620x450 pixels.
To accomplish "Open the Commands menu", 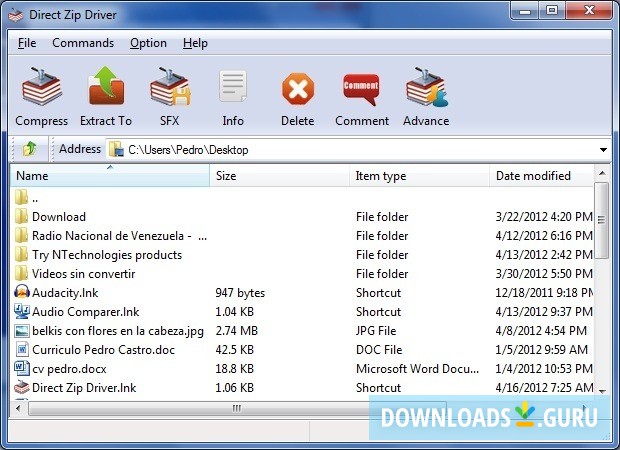I will tap(83, 43).
